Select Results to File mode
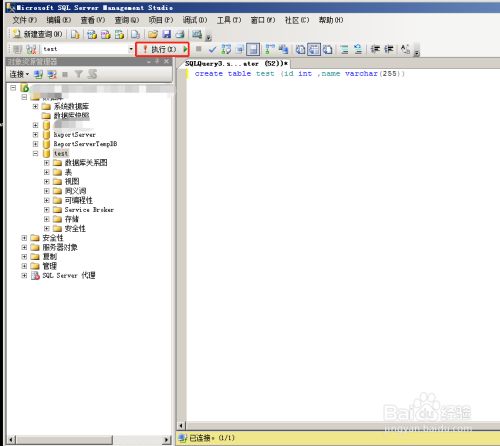 (328, 49)
